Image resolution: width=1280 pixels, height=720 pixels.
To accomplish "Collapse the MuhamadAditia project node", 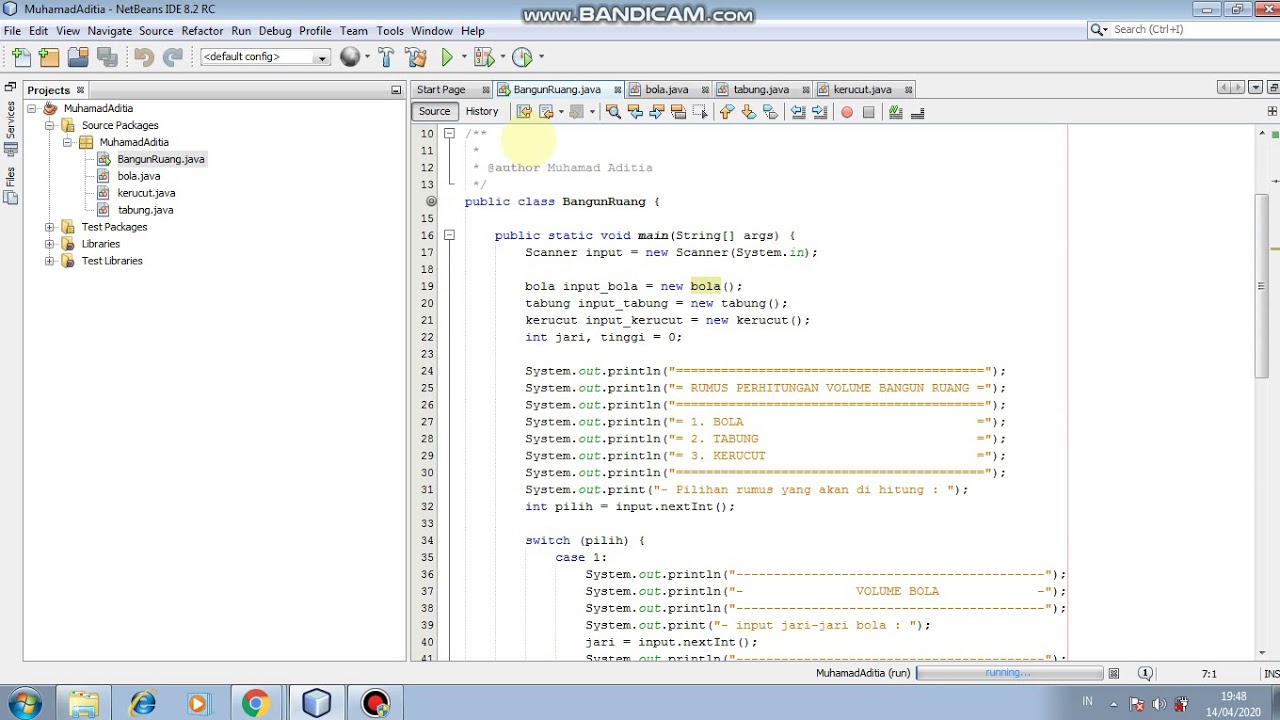I will 32,108.
